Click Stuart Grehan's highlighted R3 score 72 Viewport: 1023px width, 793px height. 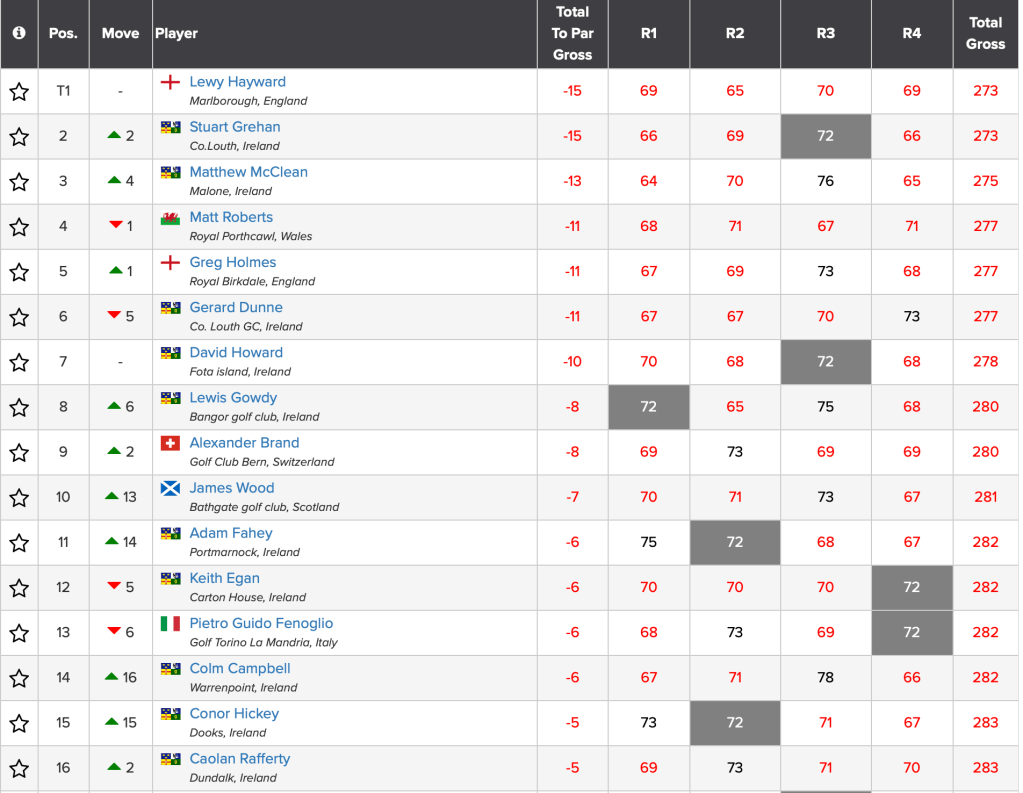click(825, 136)
